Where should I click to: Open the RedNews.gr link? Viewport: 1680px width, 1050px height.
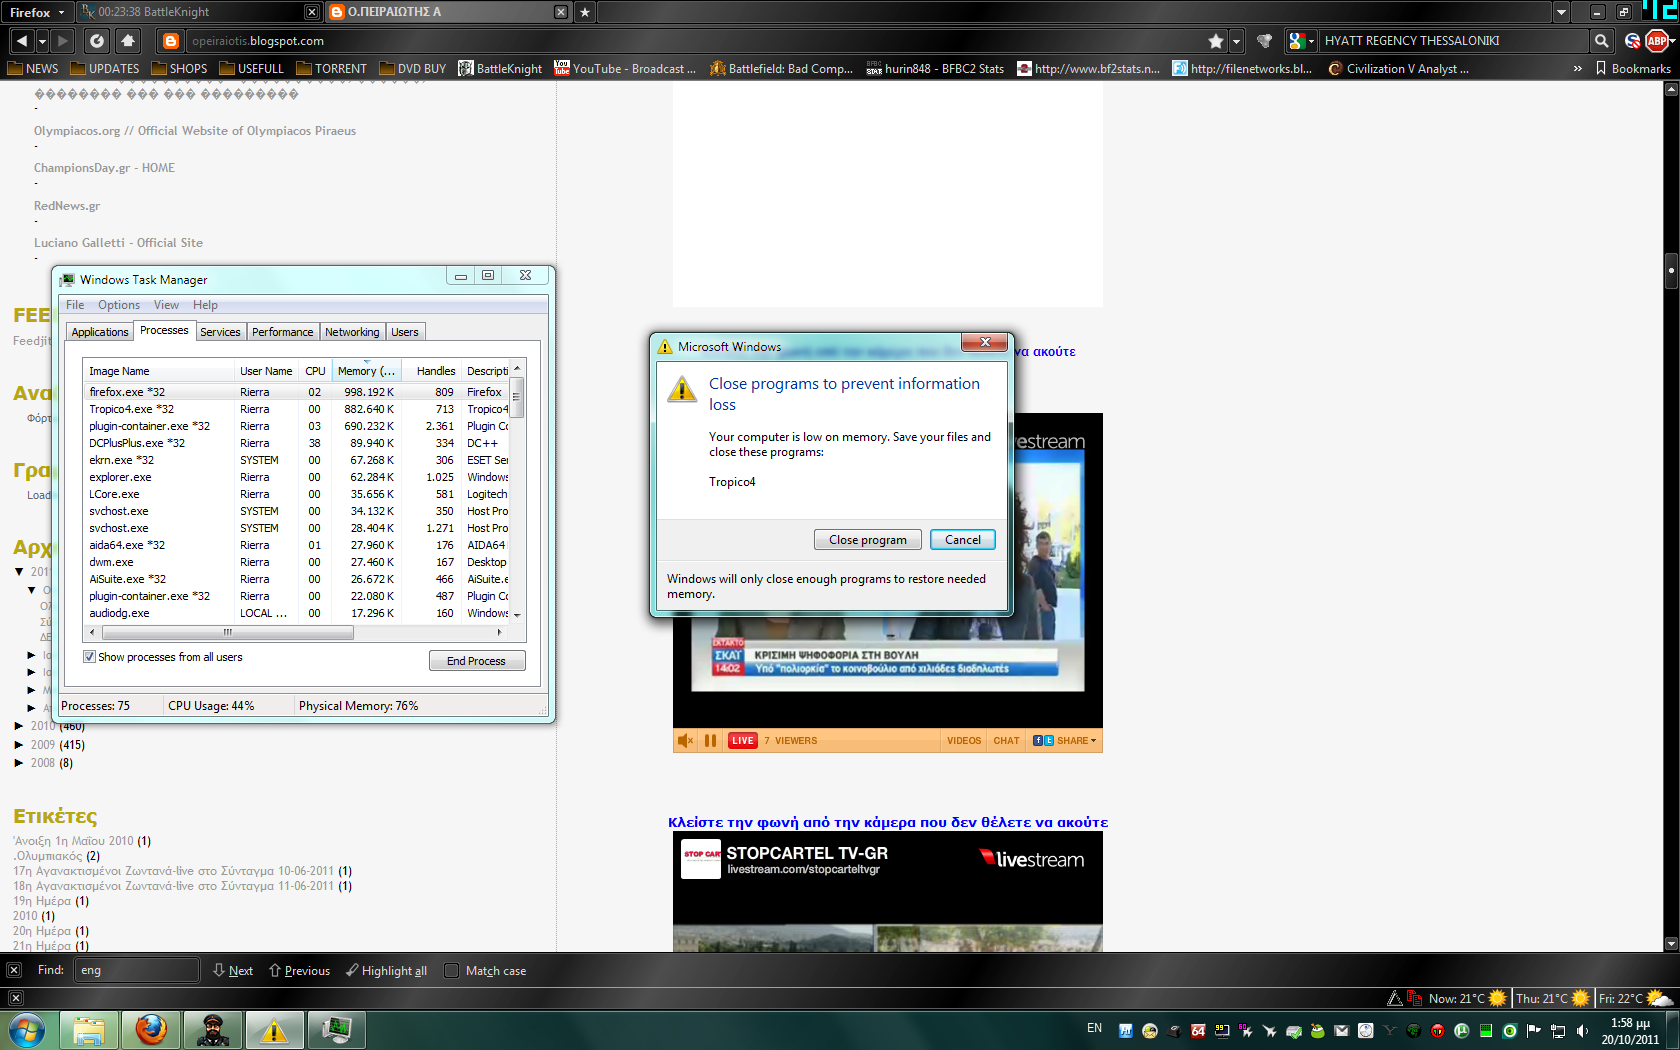(67, 206)
